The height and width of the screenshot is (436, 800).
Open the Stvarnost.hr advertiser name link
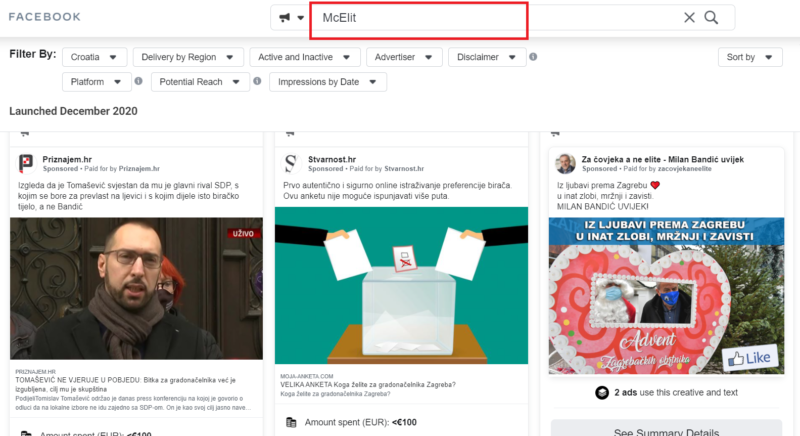(x=332, y=160)
